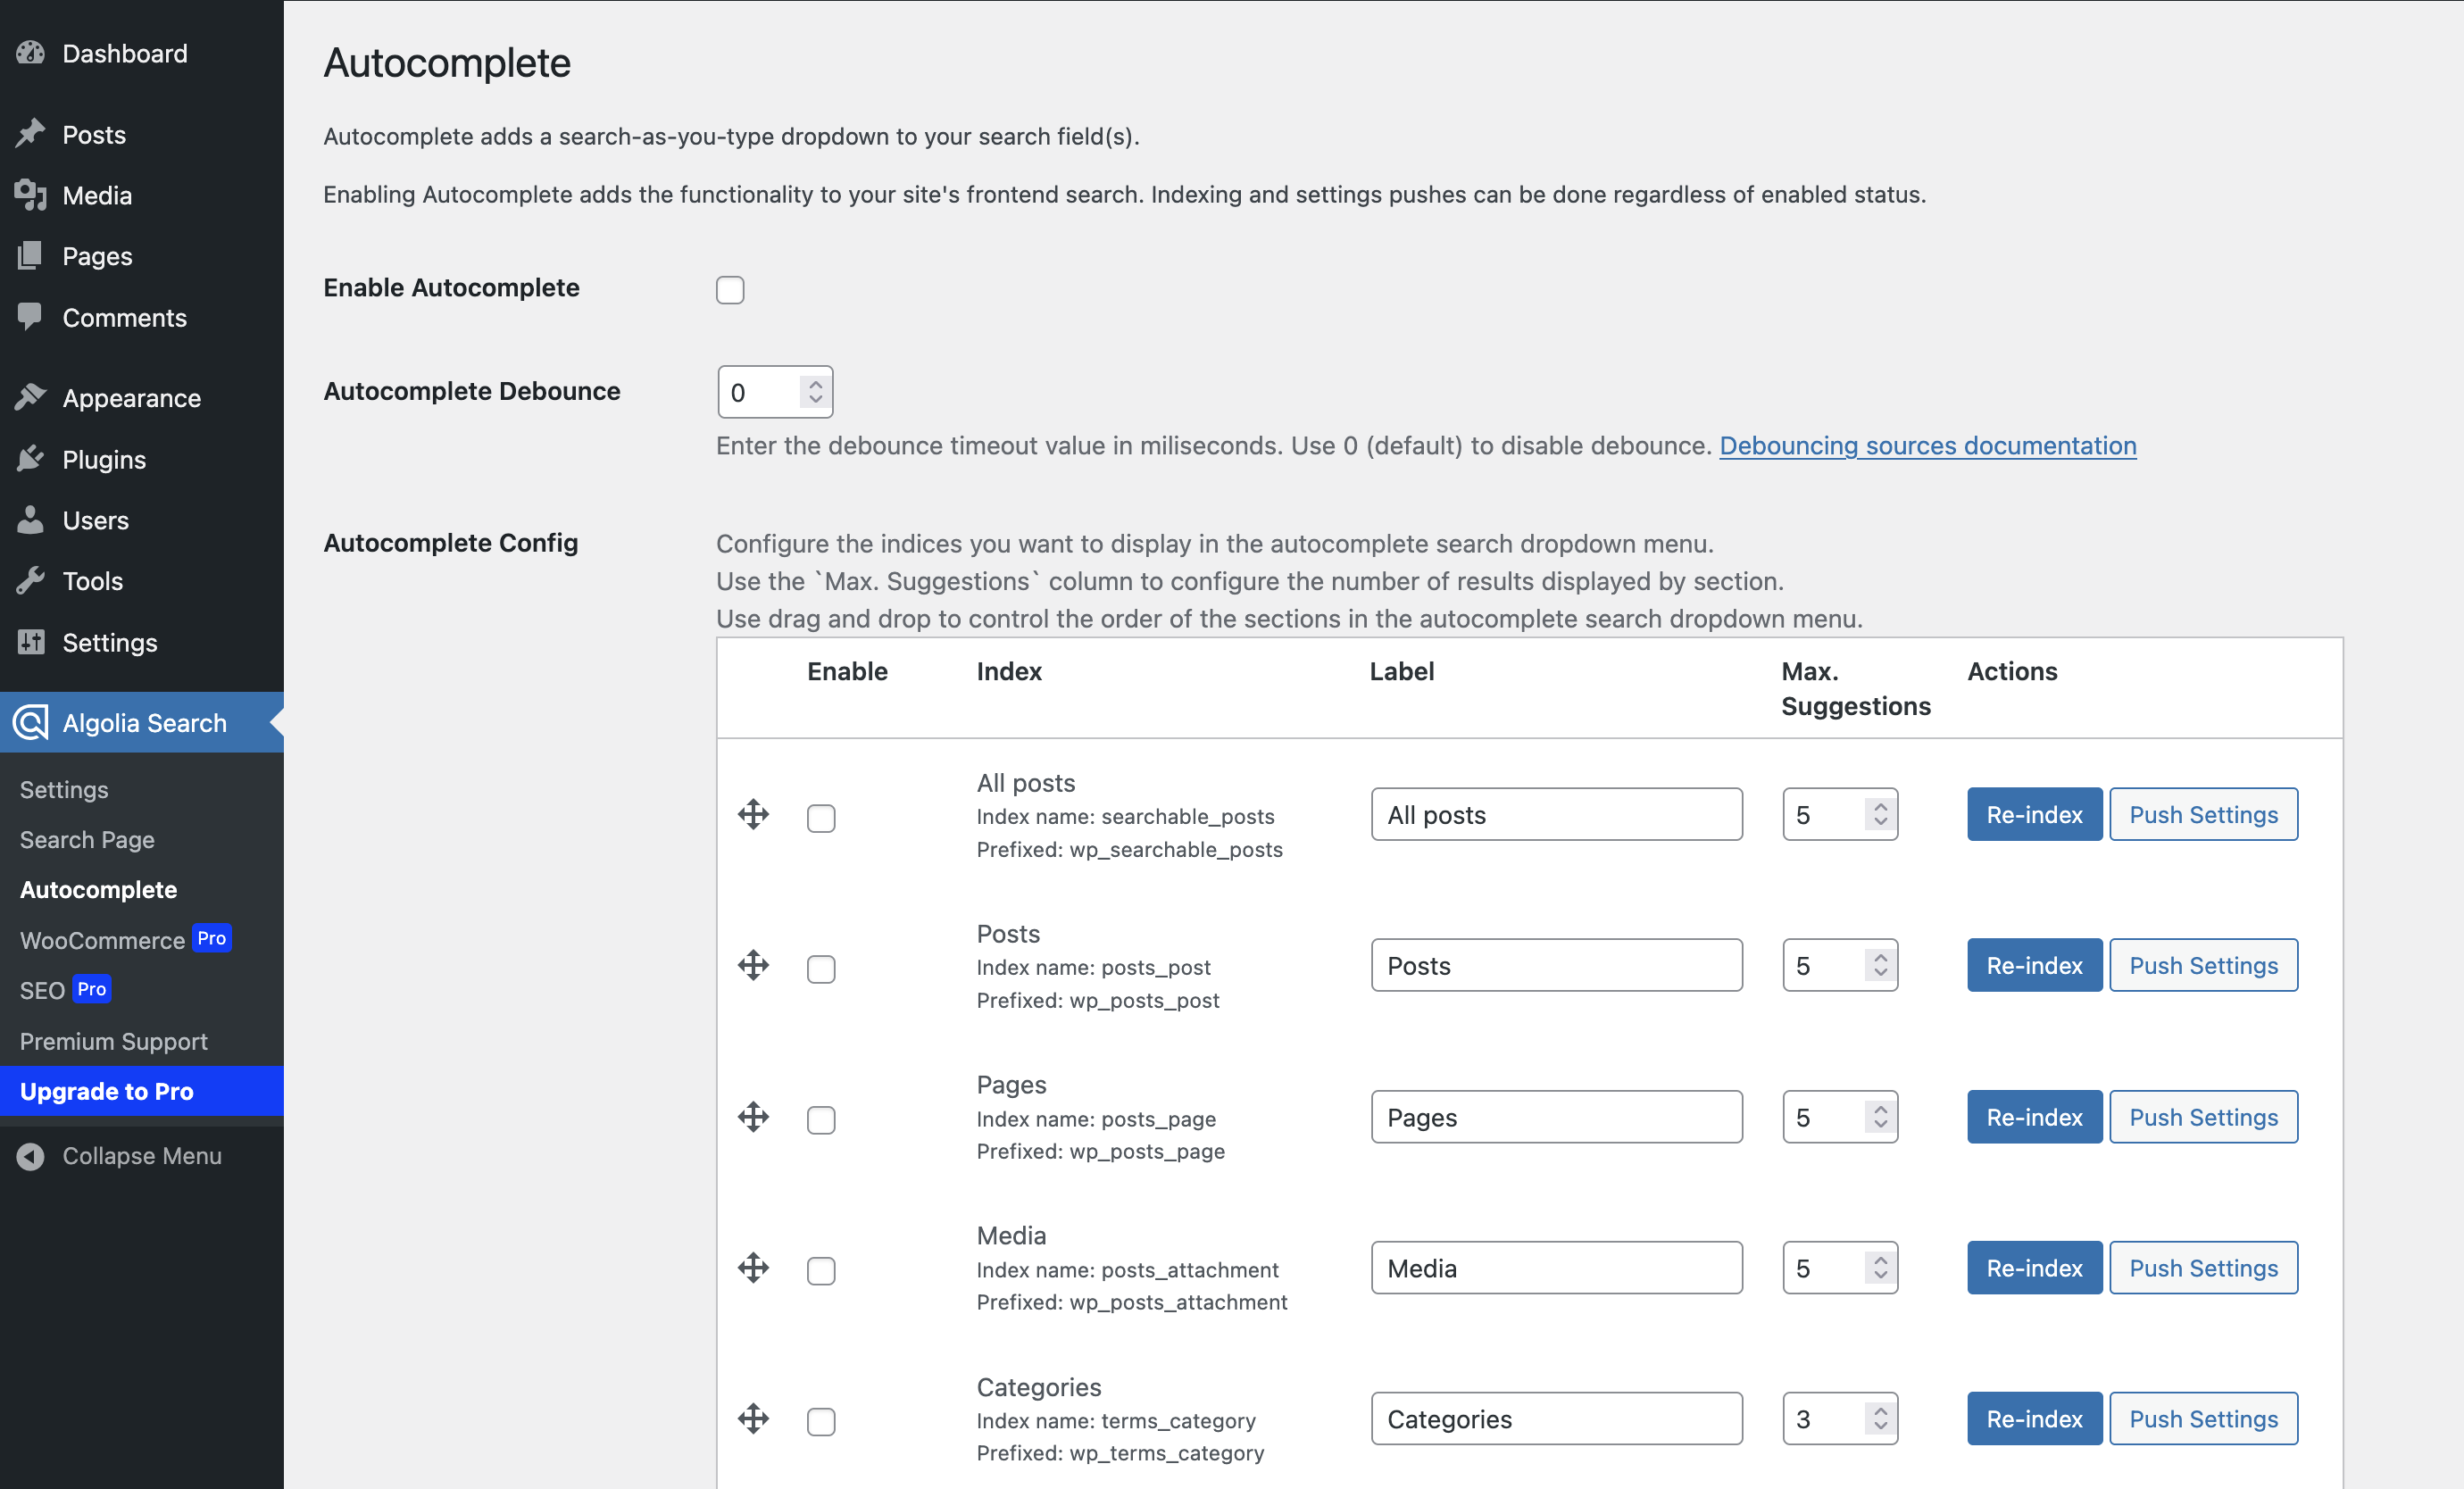Grab the drag handle beside All posts row
2464x1489 pixels.
click(x=753, y=815)
